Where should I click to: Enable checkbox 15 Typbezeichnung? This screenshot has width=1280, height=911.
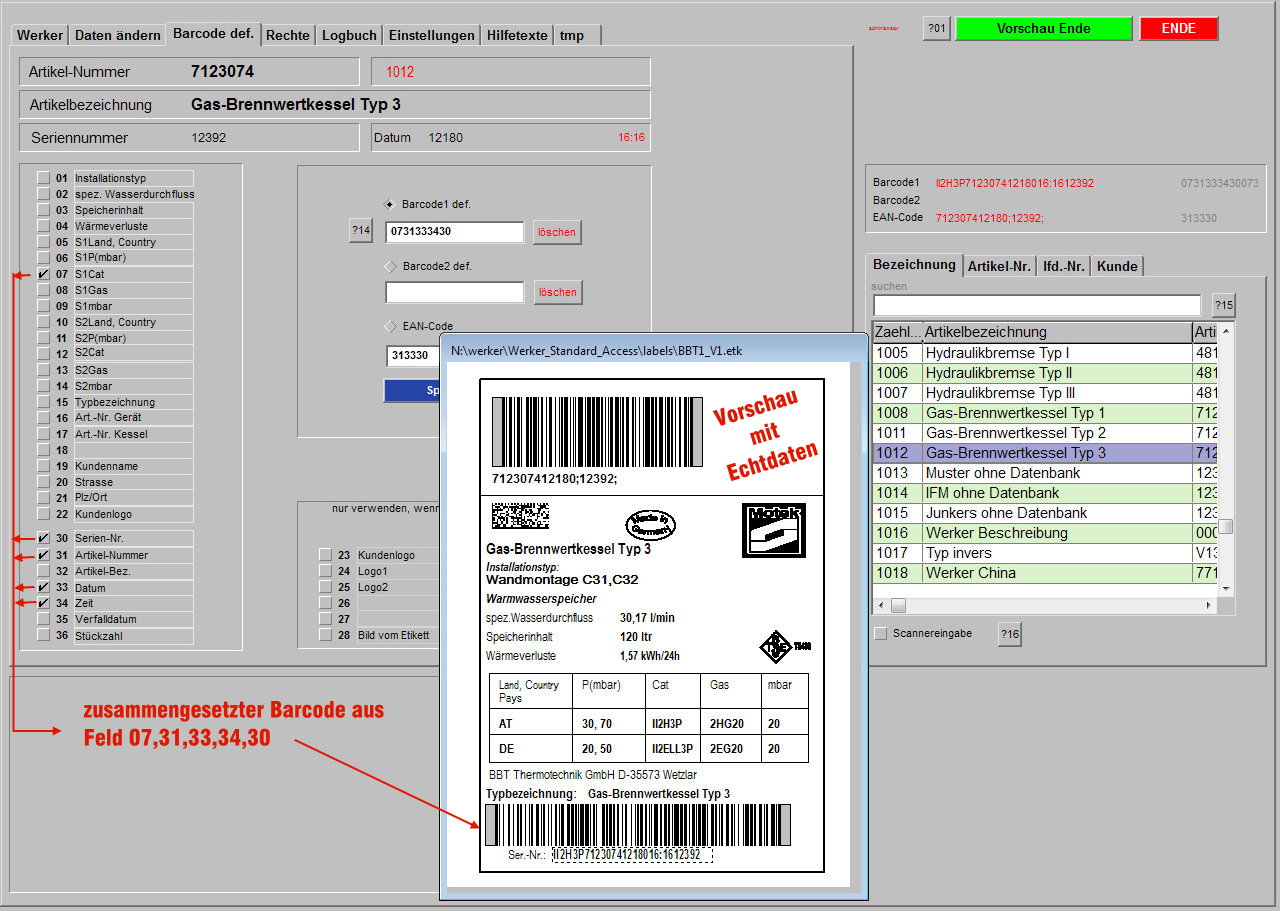43,402
